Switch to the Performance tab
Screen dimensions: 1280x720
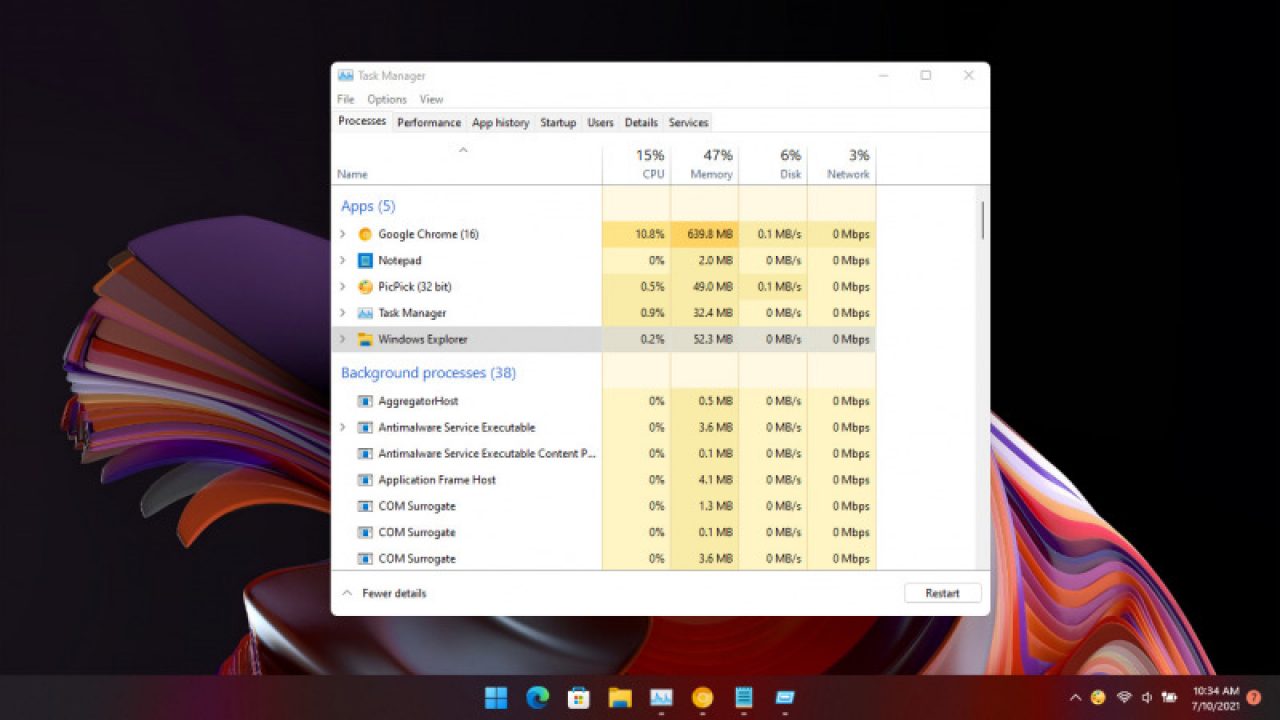coord(429,122)
